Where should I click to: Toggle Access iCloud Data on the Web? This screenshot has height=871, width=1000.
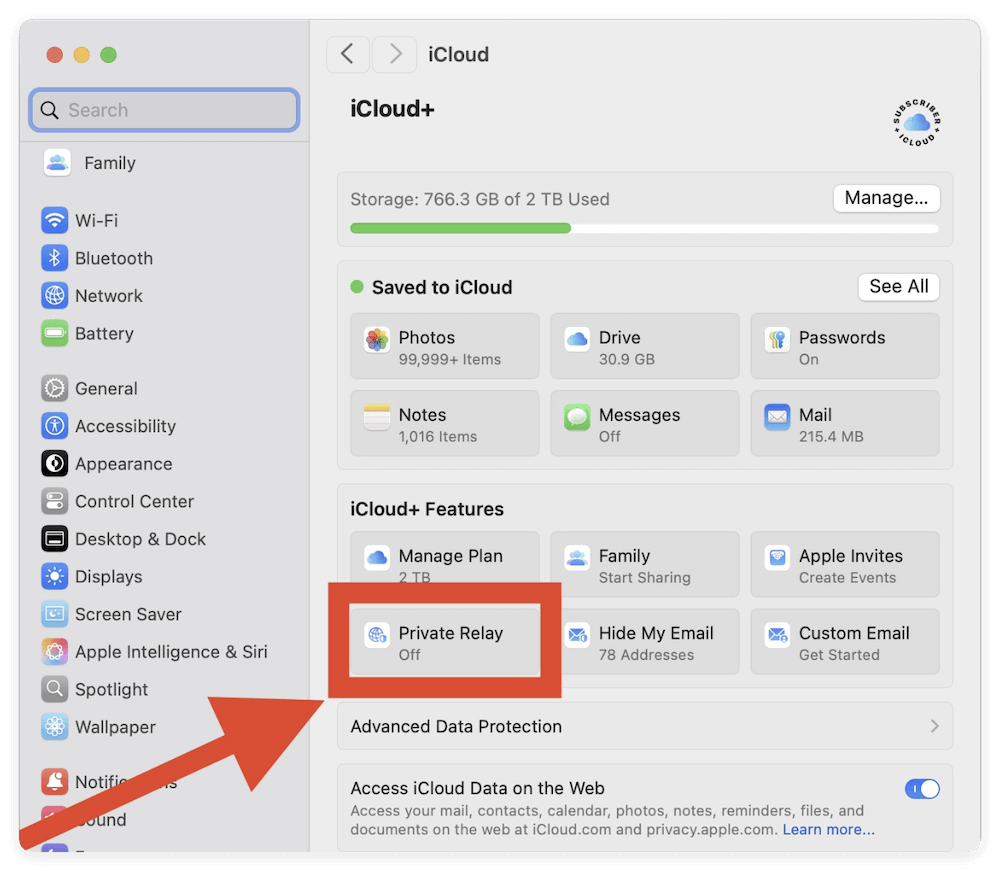coord(921,789)
